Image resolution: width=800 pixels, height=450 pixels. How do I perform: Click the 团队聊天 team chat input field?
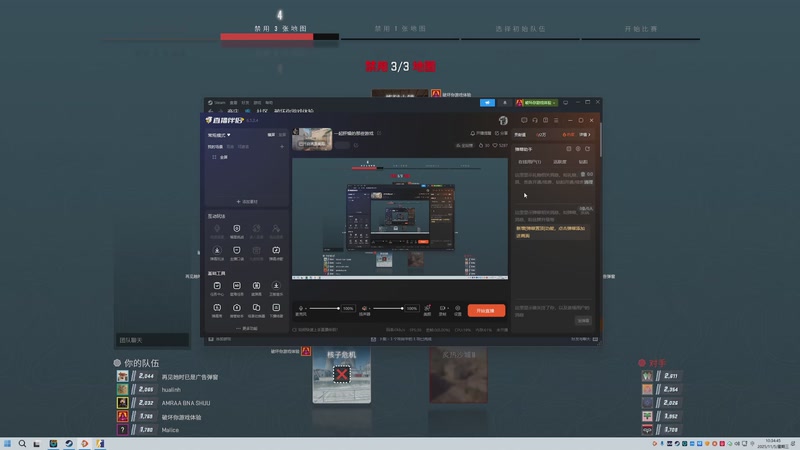point(153,340)
